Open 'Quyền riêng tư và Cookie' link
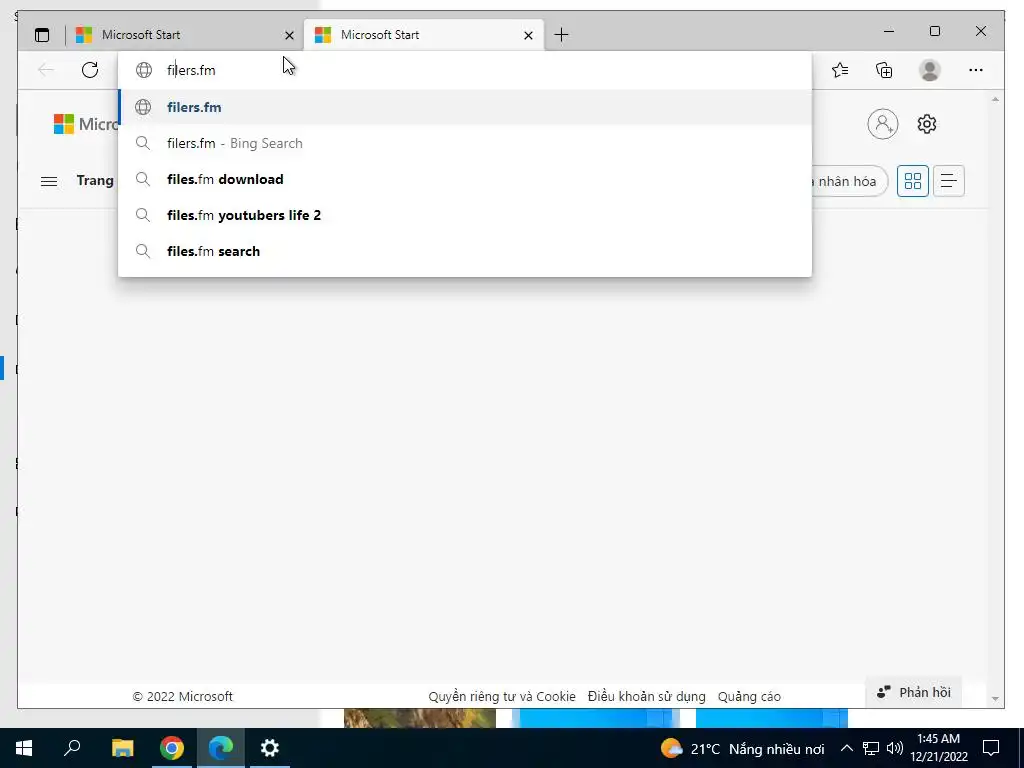 click(502, 696)
